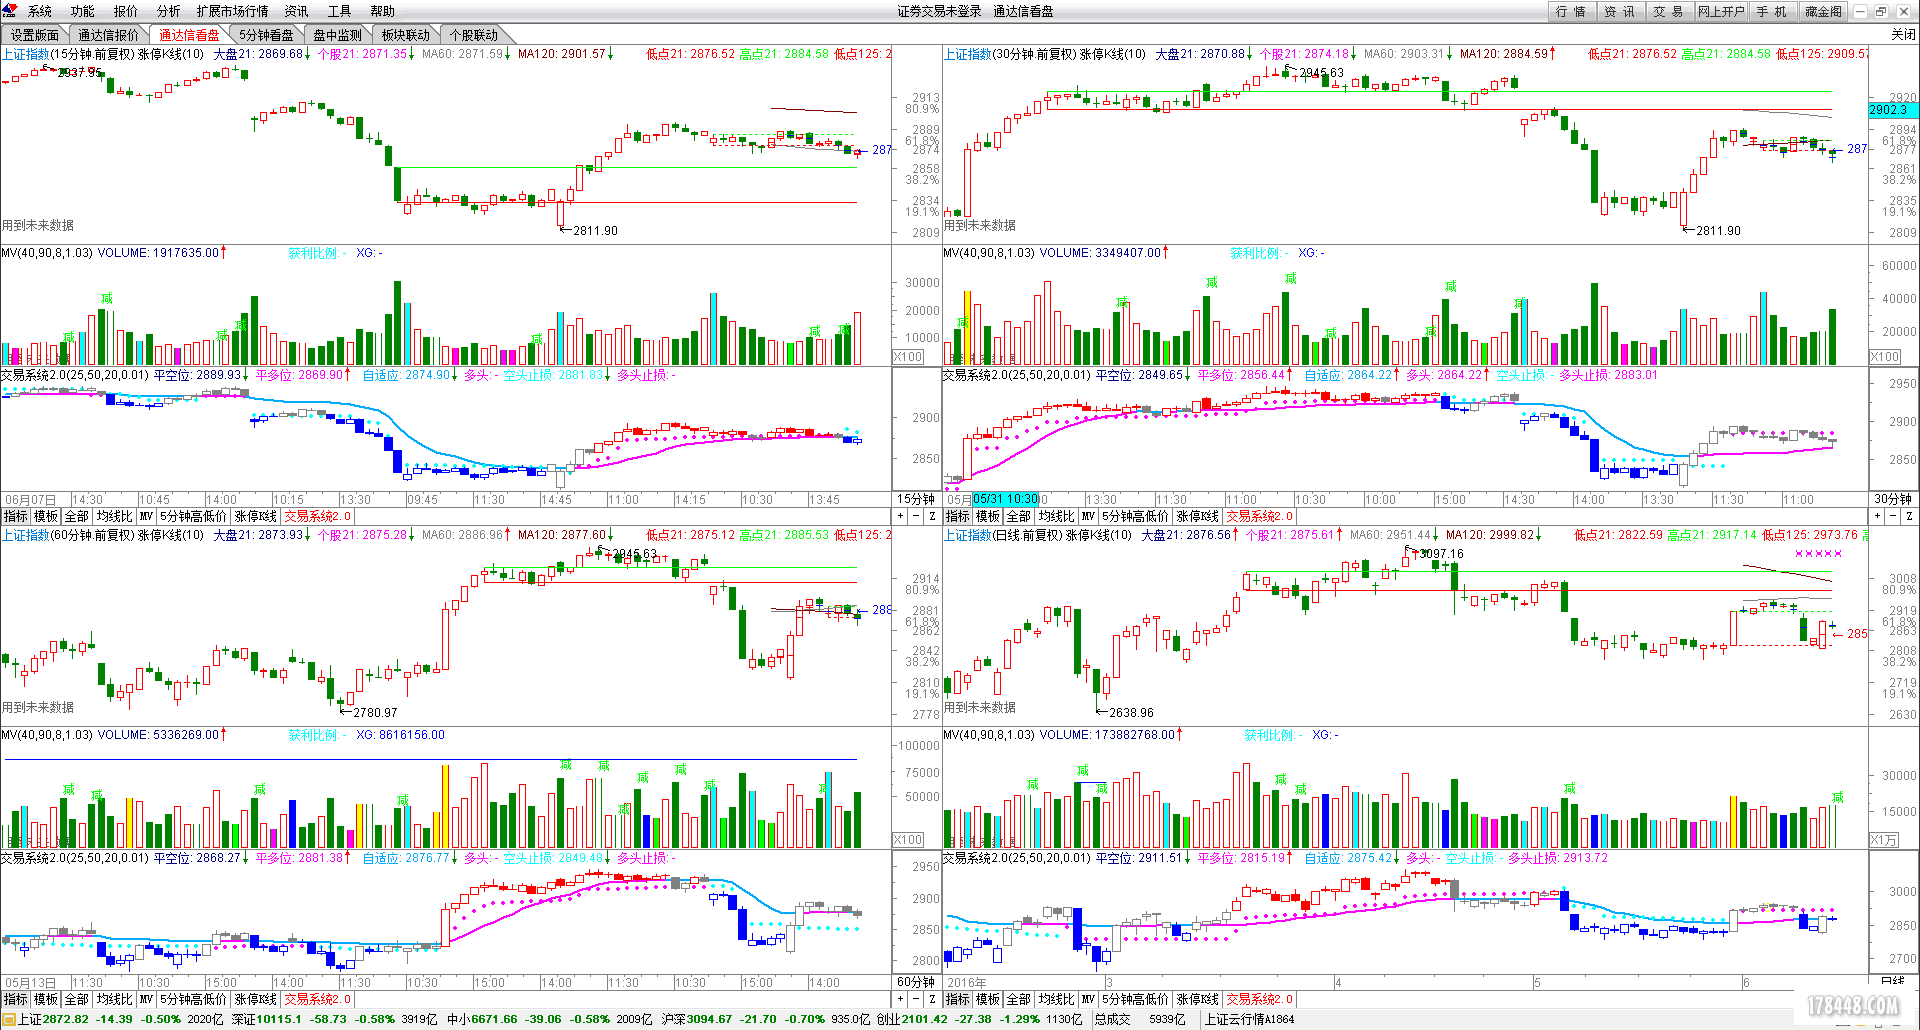Click the Z button on the 30分钟 chart

pyautogui.click(x=1909, y=516)
